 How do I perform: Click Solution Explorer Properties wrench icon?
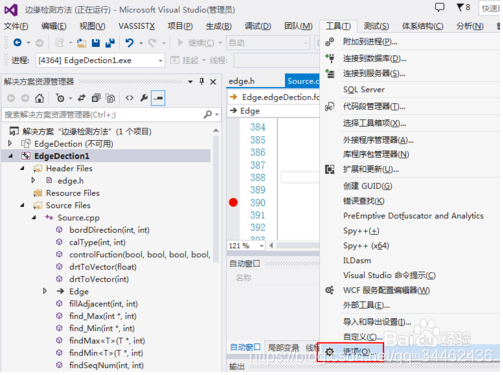click(x=144, y=98)
